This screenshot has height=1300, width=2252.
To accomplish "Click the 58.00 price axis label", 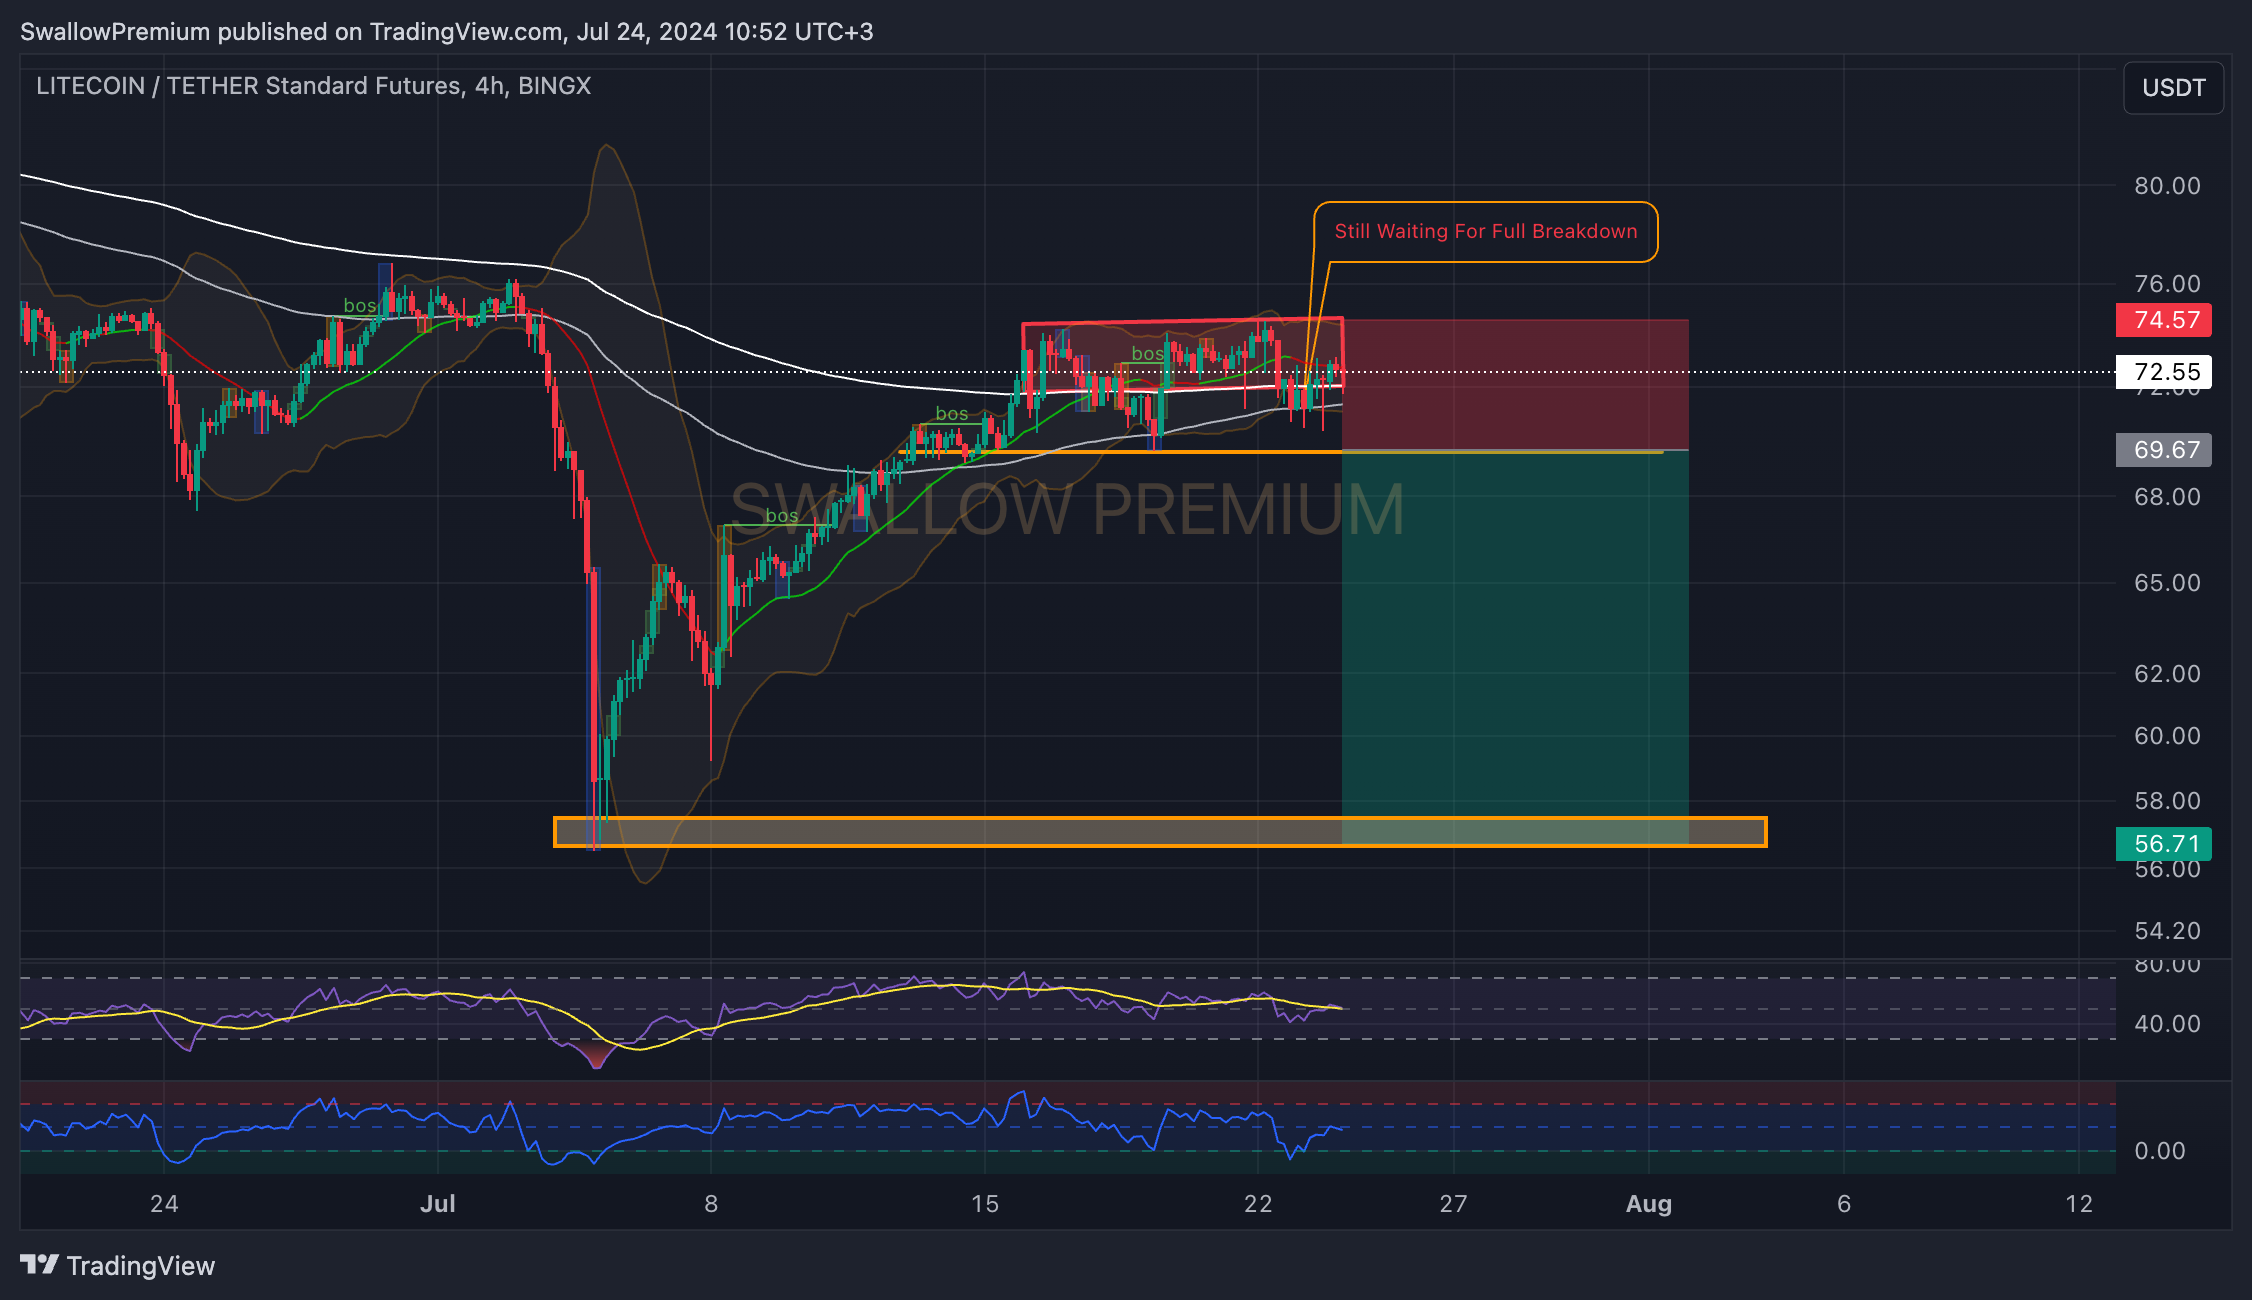I will [2167, 801].
